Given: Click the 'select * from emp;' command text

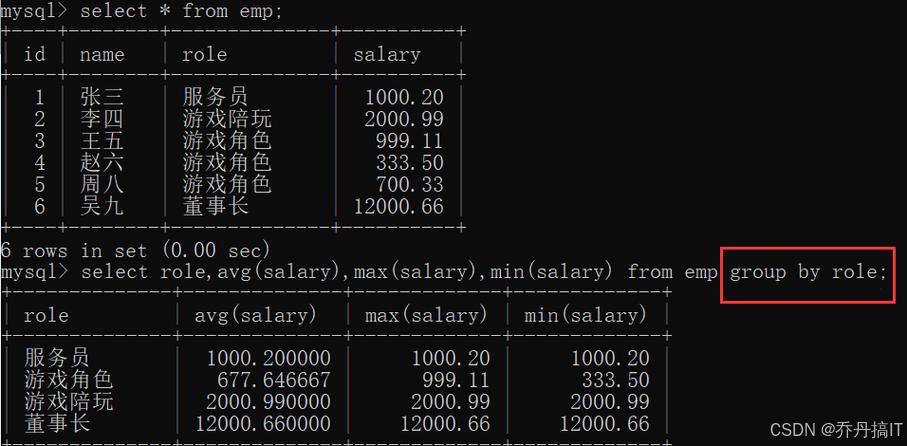Looking at the screenshot, I should point(182,10).
